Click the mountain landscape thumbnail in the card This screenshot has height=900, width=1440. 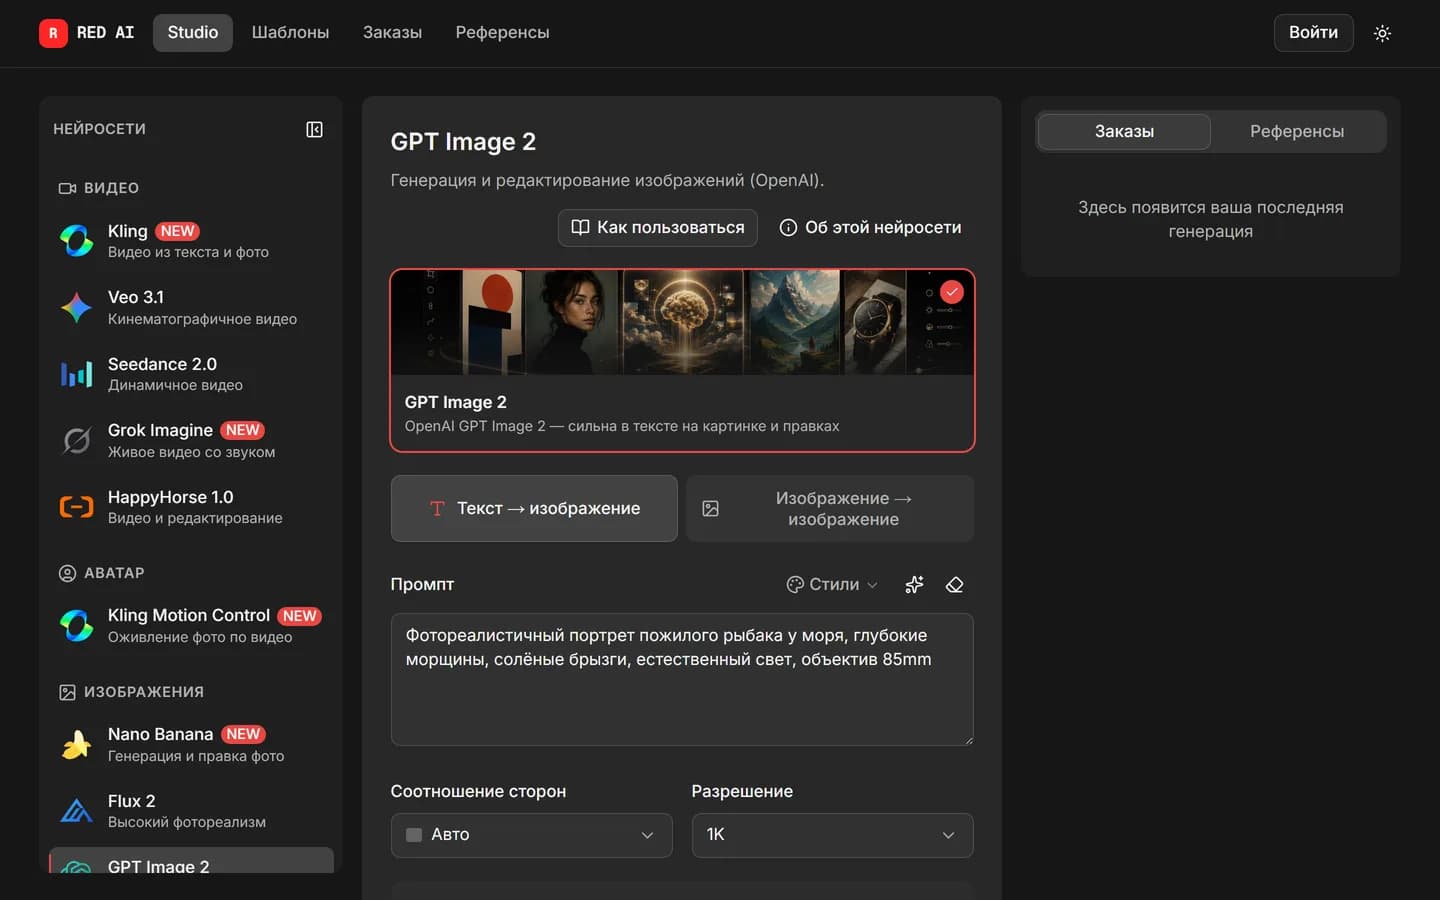(x=795, y=322)
